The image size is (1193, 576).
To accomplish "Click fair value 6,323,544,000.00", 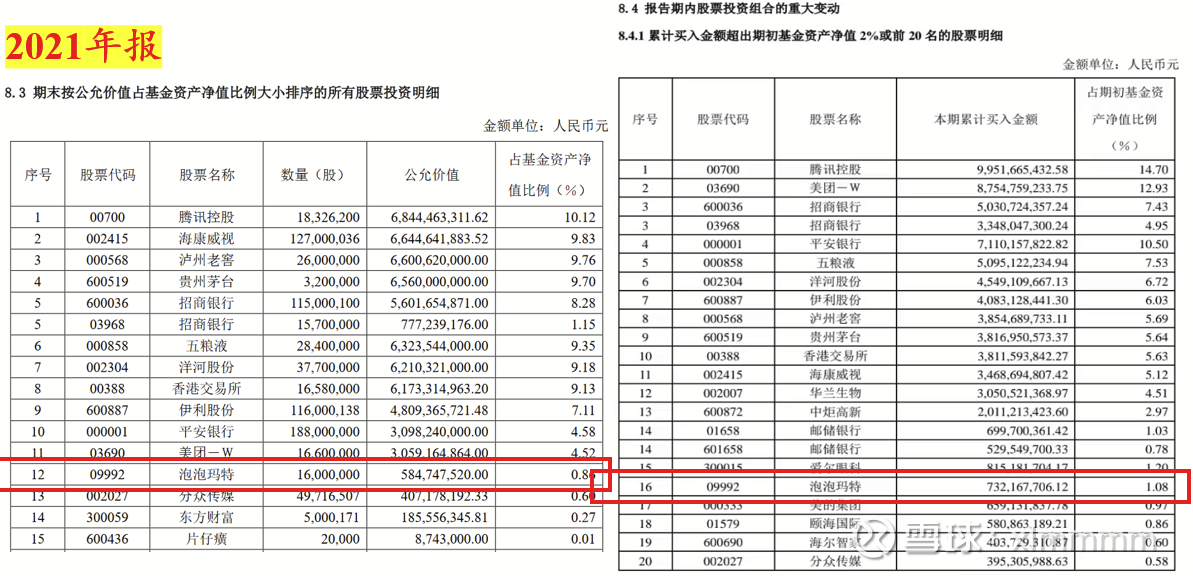I will point(440,345).
